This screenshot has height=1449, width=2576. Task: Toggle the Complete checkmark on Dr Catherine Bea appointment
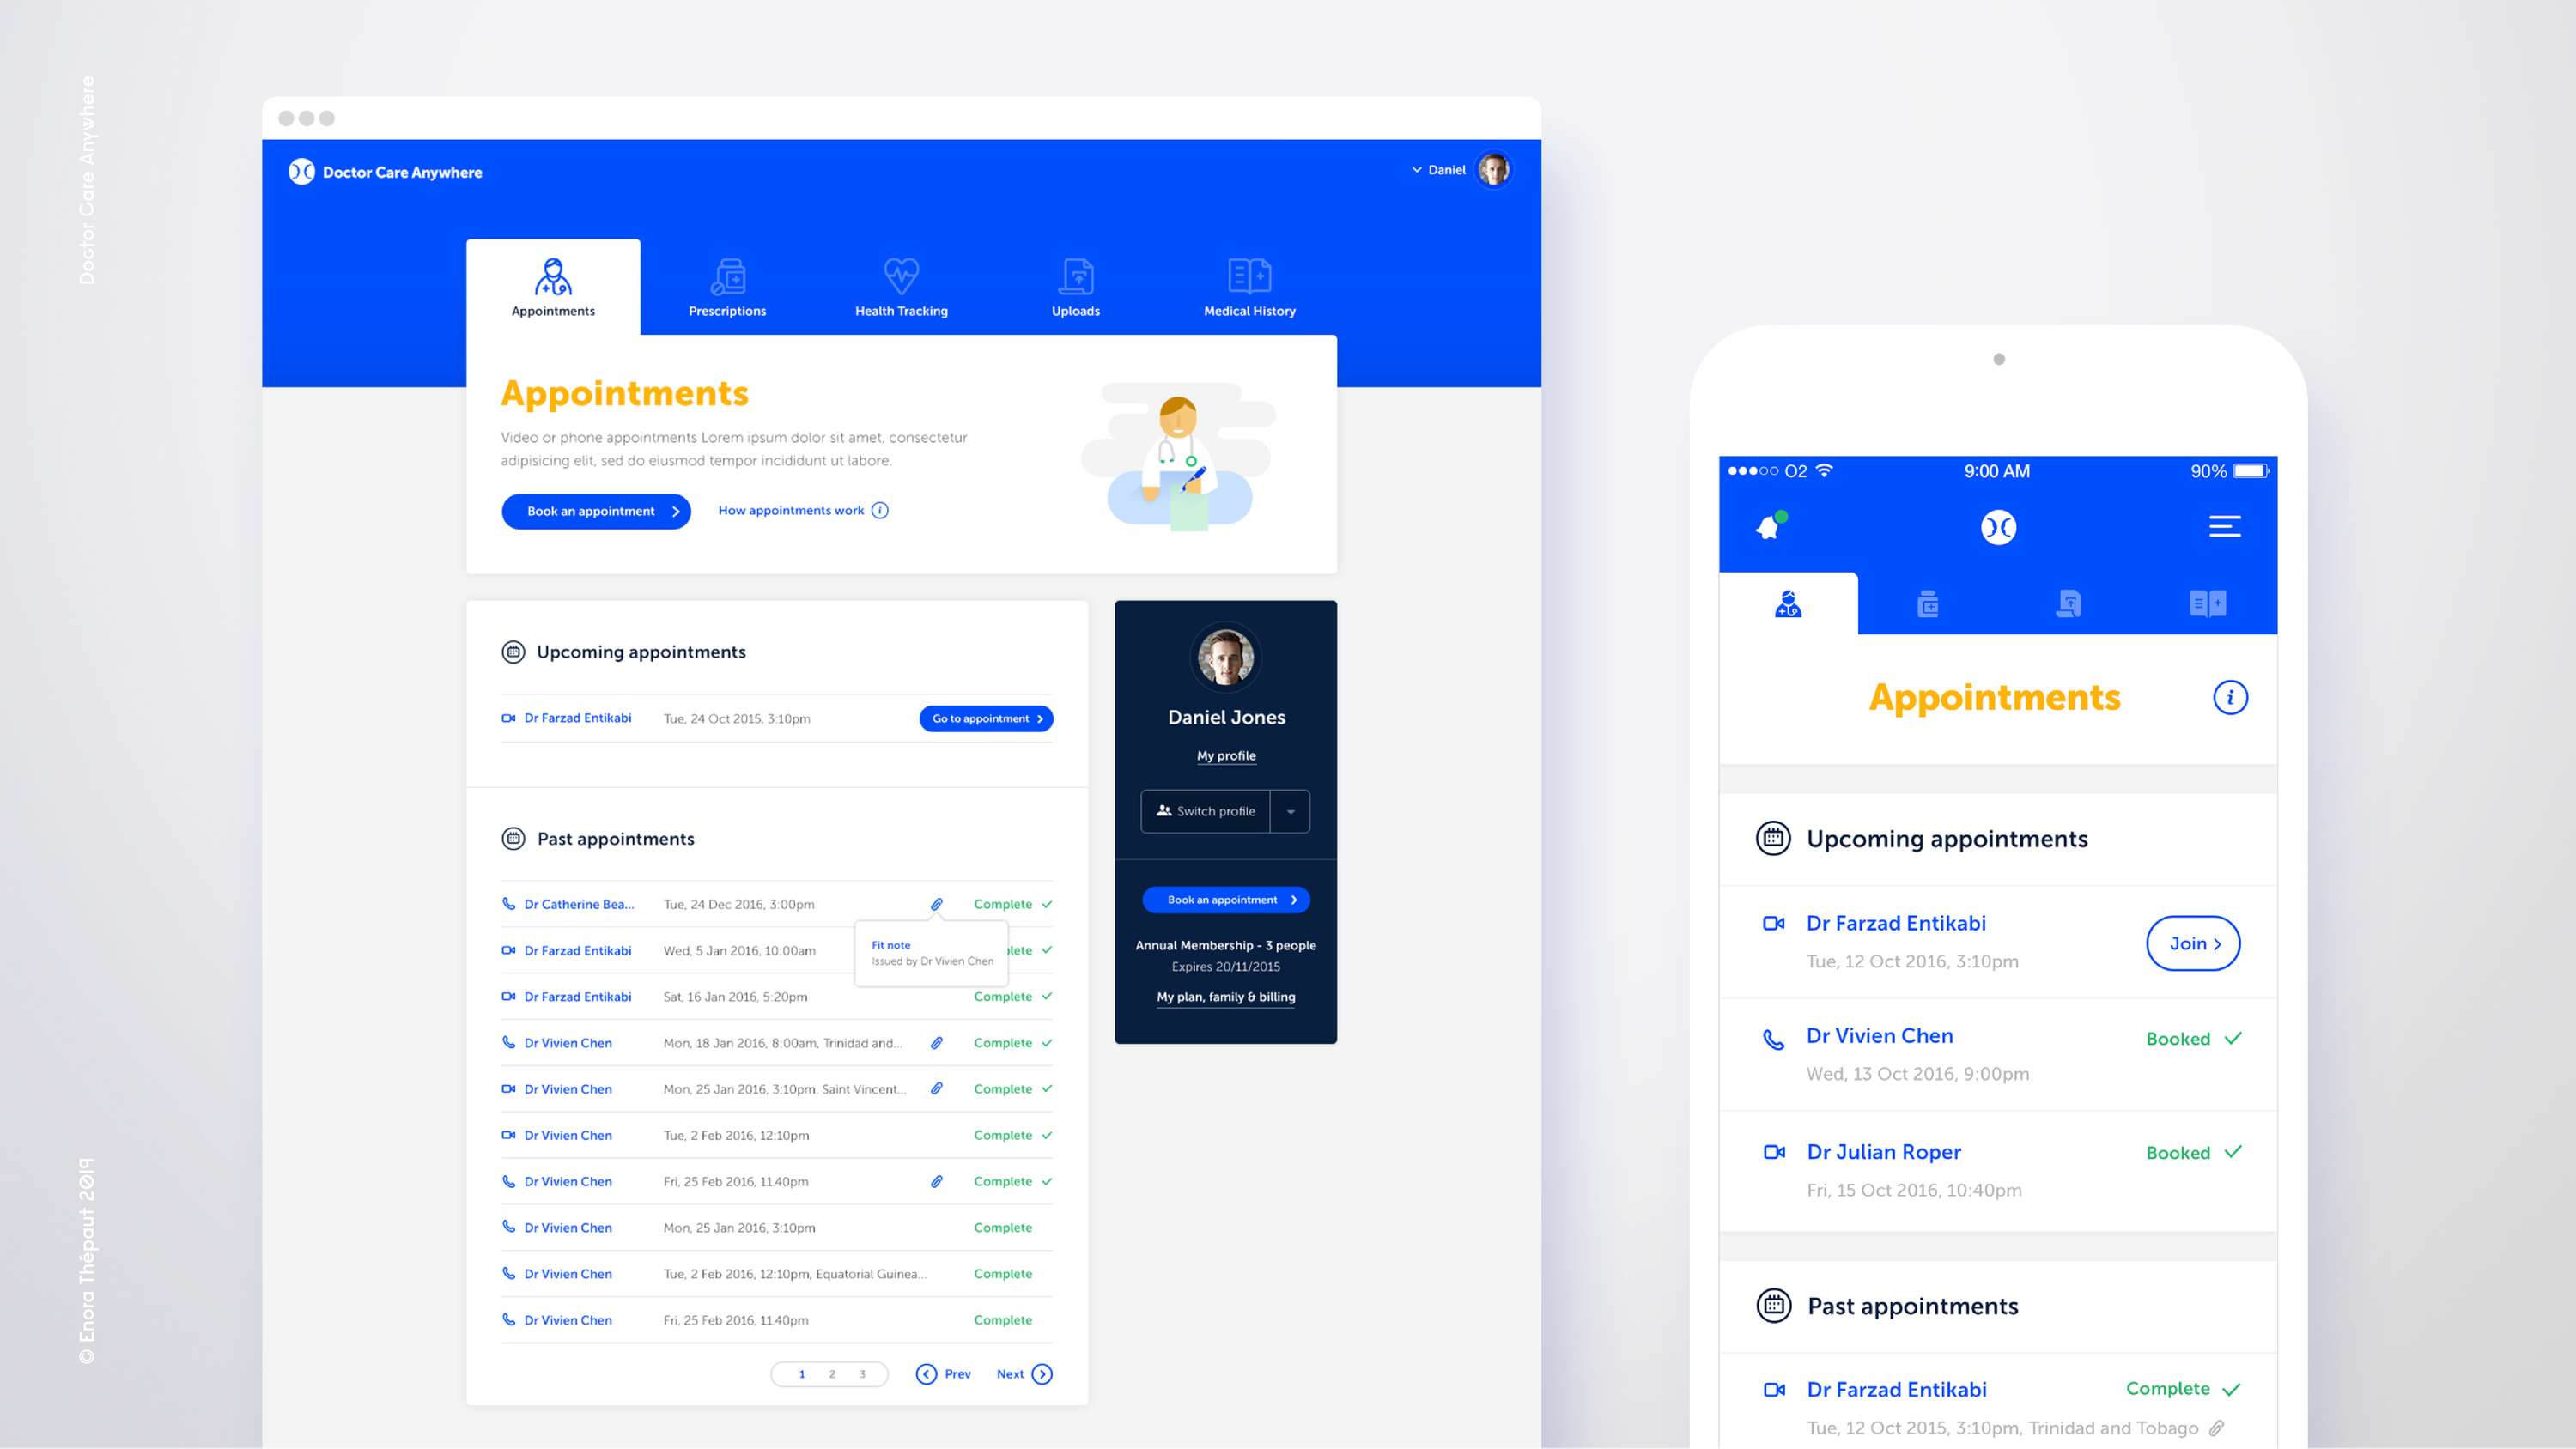point(1046,904)
